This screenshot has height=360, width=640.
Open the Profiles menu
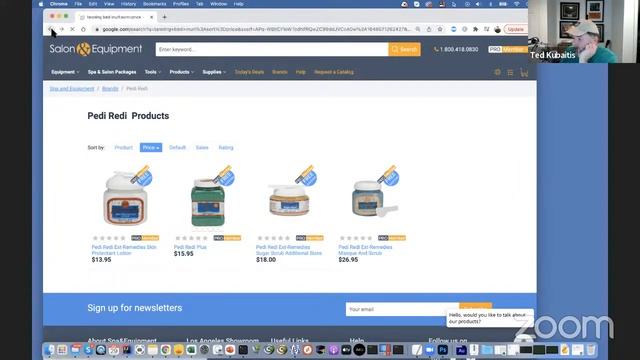coord(181,4)
